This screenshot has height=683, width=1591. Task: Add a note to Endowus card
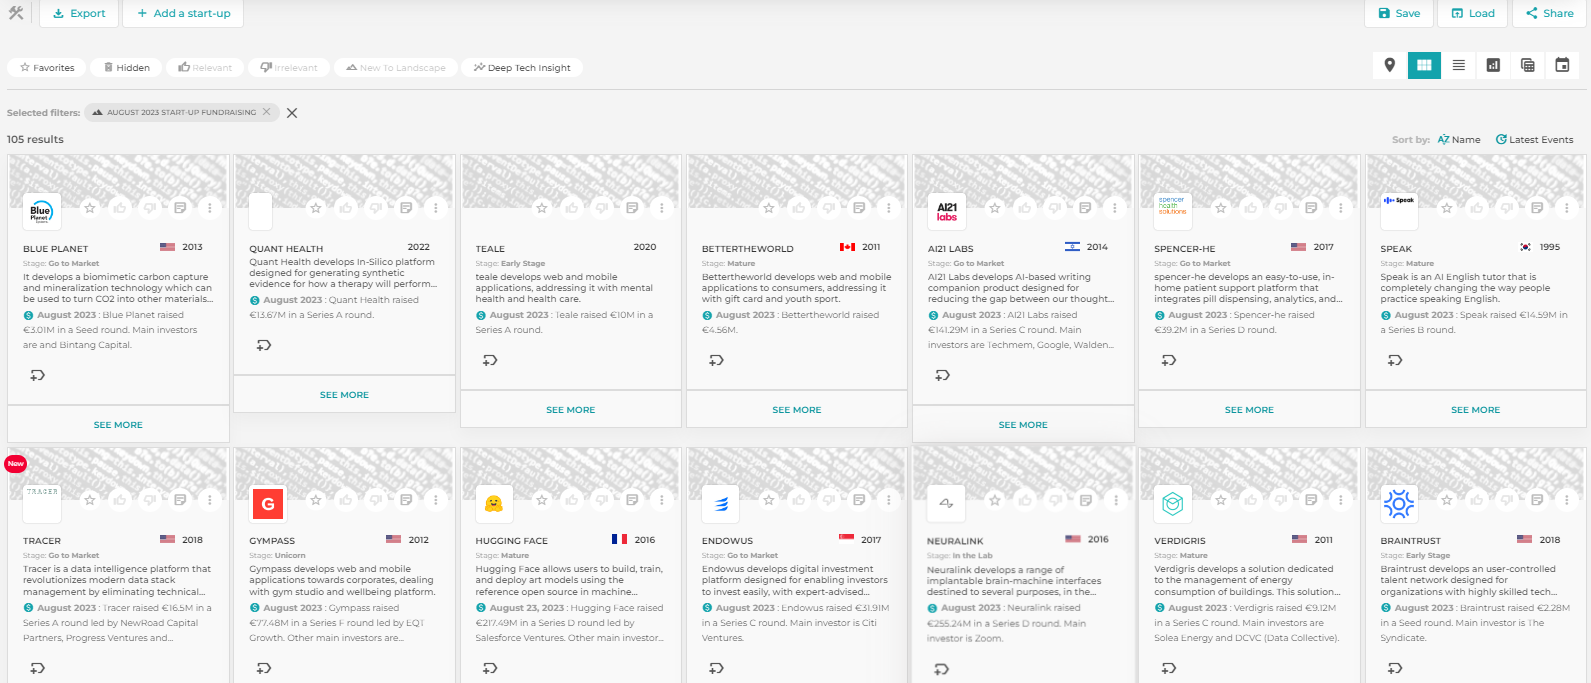(x=859, y=500)
